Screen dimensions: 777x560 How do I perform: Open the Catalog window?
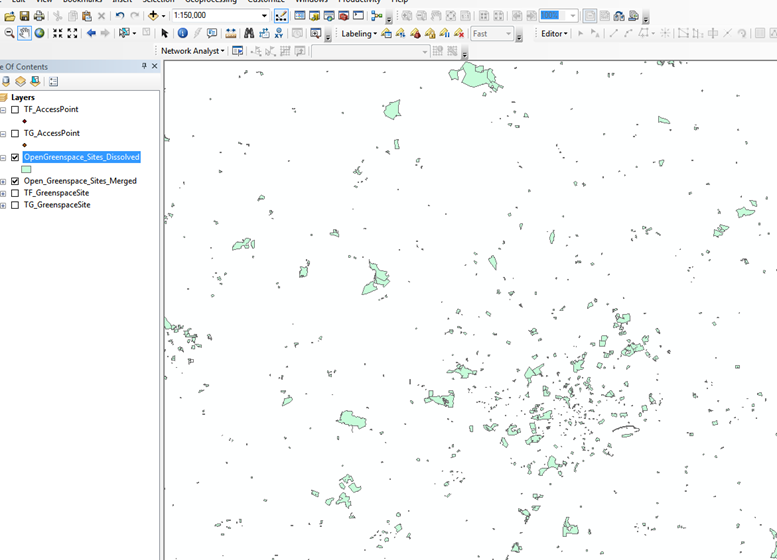(314, 16)
